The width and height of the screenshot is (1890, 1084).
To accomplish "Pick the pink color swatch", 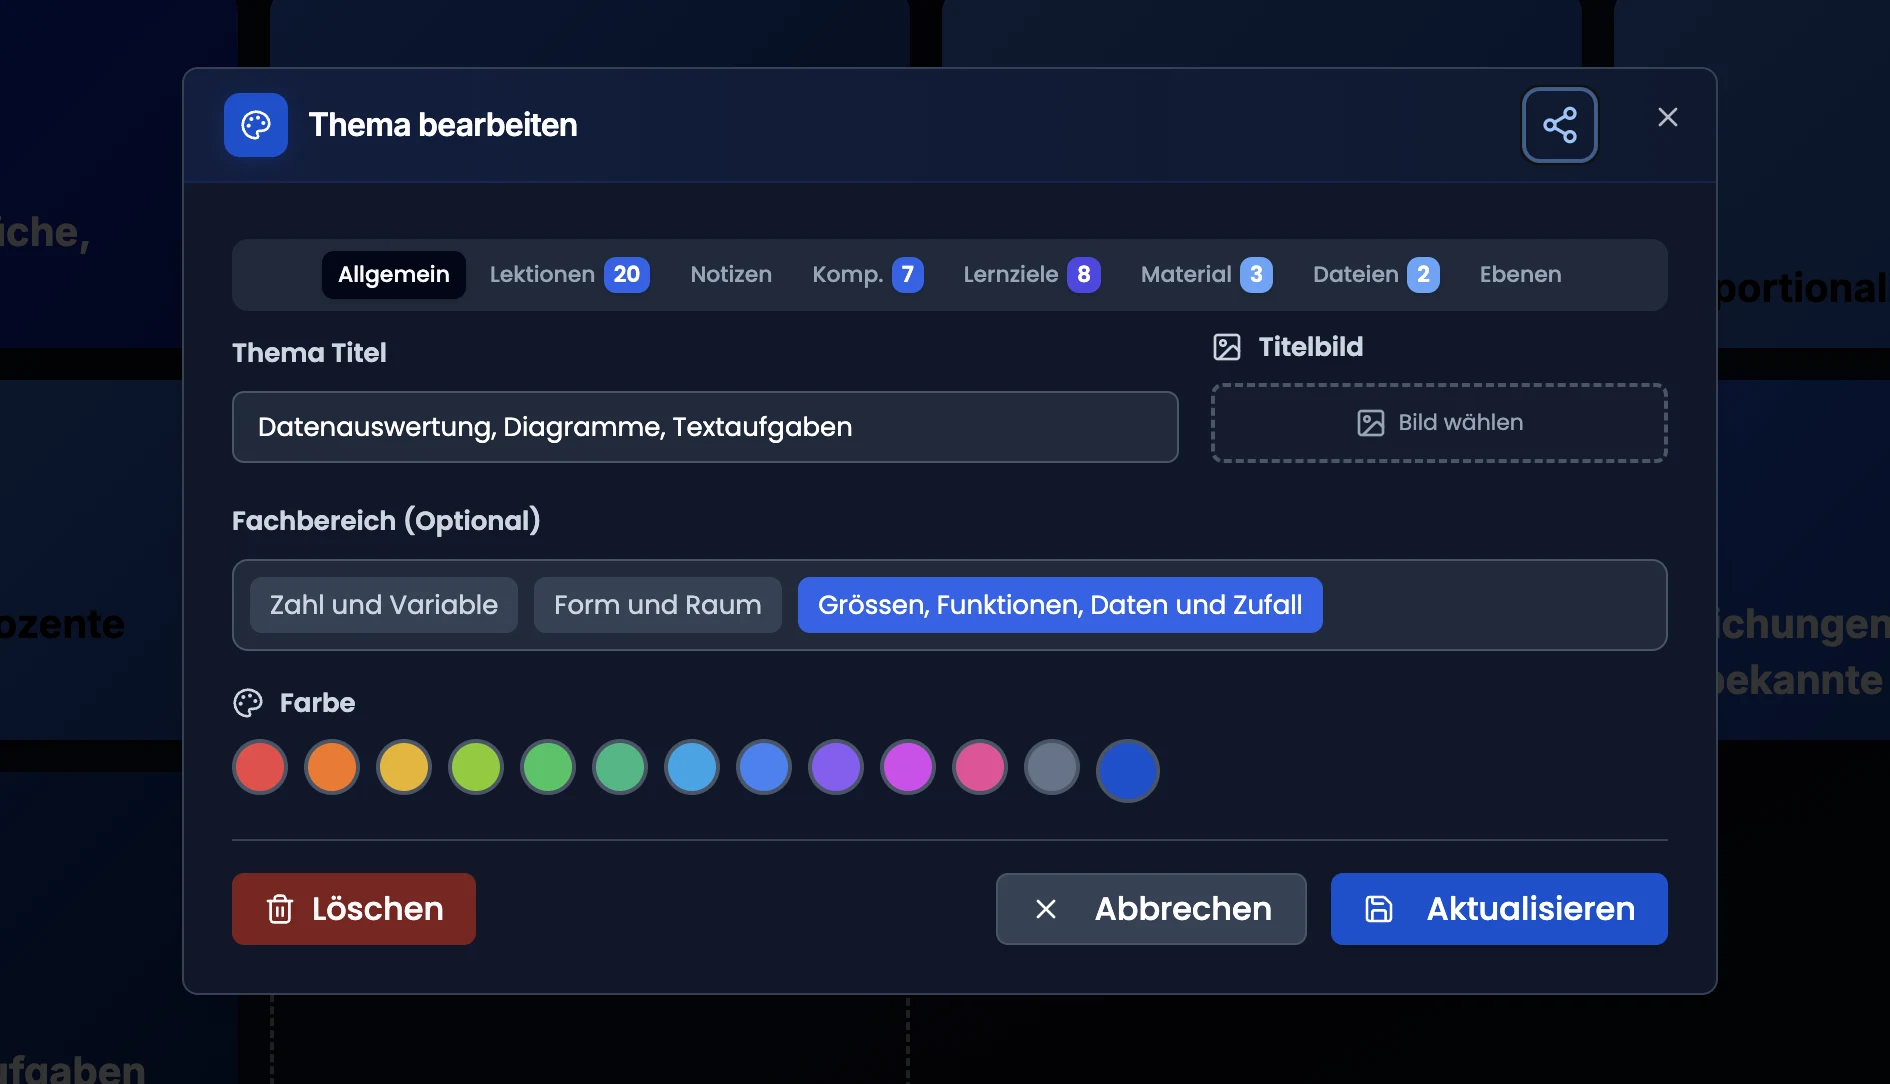I will 980,768.
